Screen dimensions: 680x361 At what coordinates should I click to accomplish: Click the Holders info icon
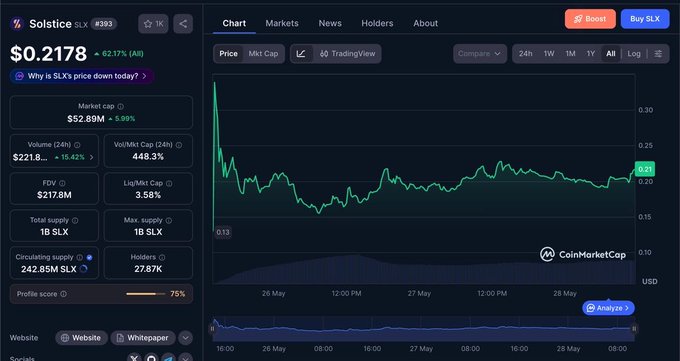[162, 257]
